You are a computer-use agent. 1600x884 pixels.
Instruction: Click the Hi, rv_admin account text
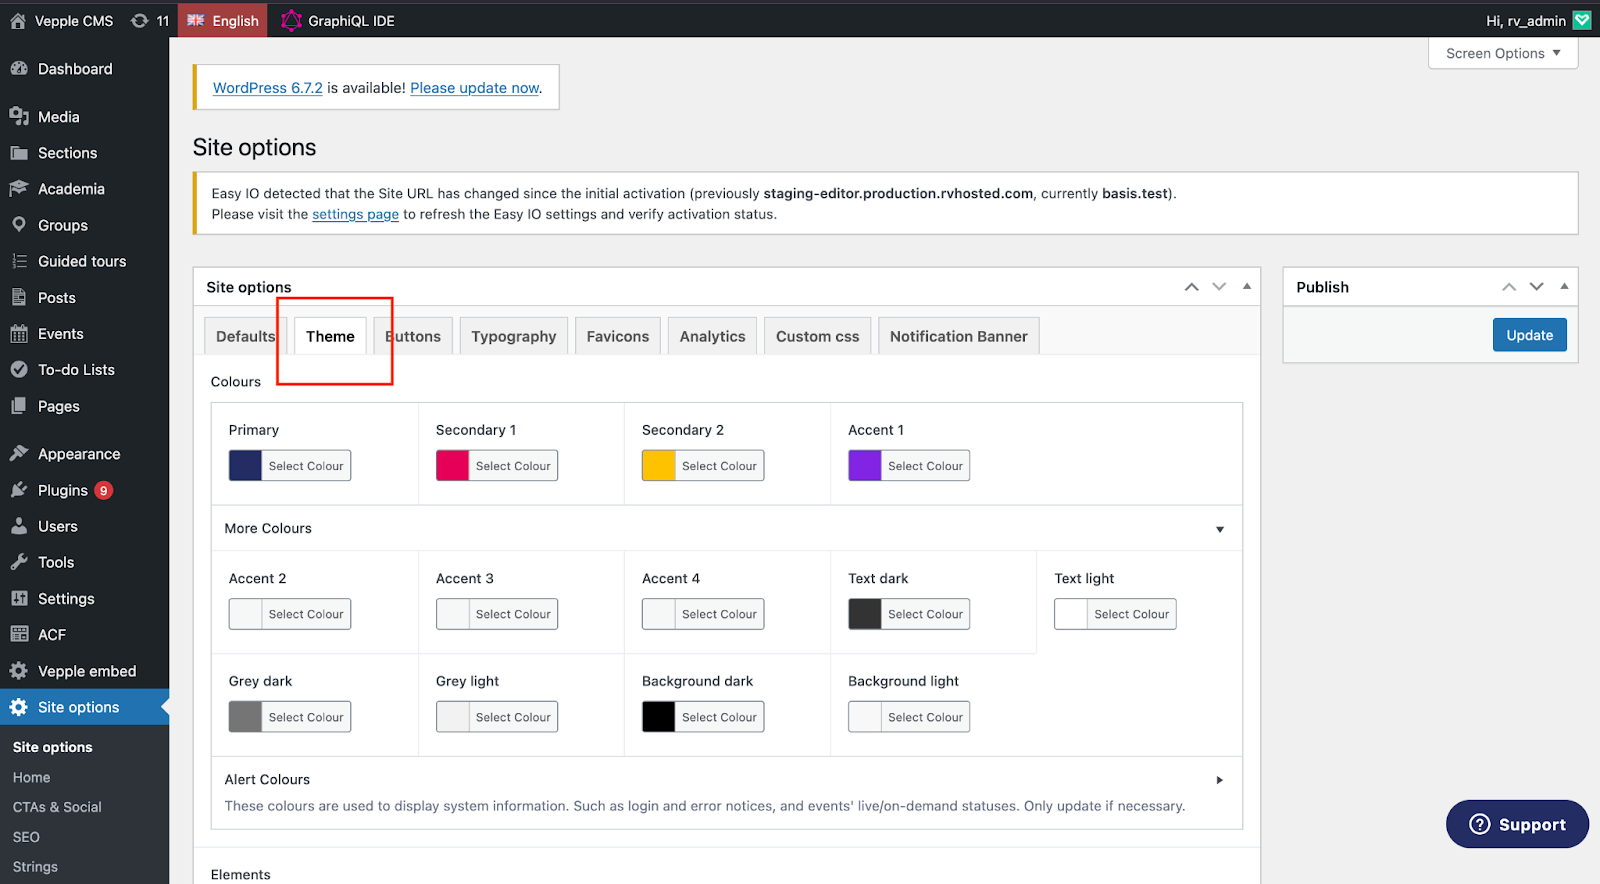[1526, 21]
